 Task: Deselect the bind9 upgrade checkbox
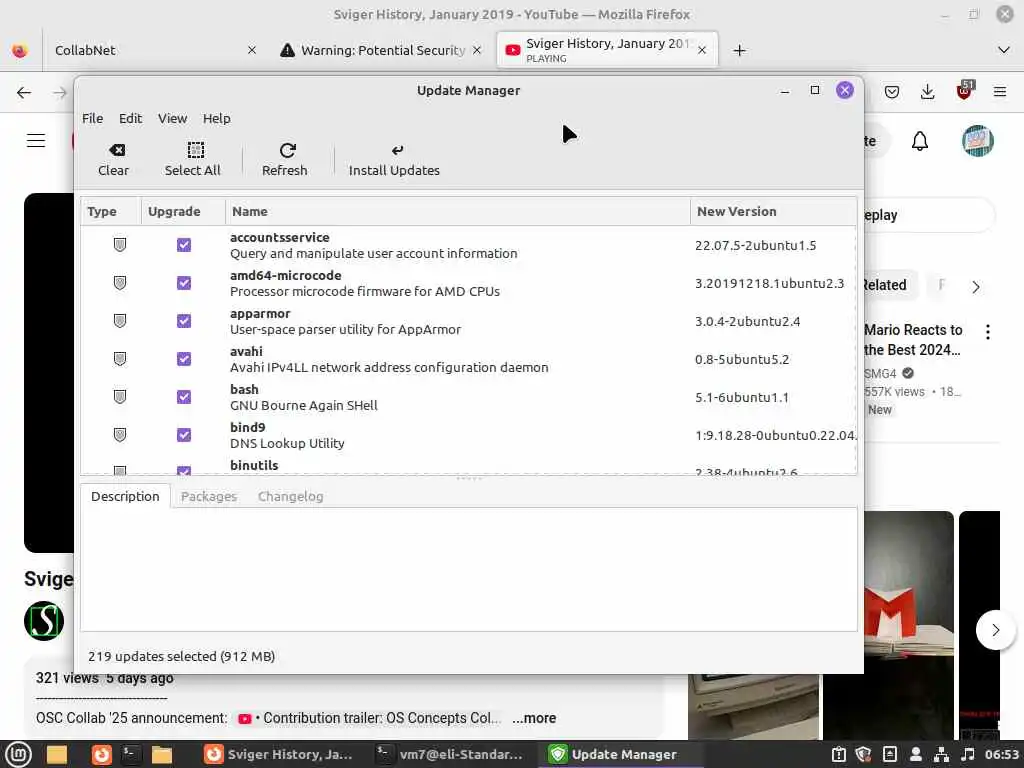coord(184,434)
